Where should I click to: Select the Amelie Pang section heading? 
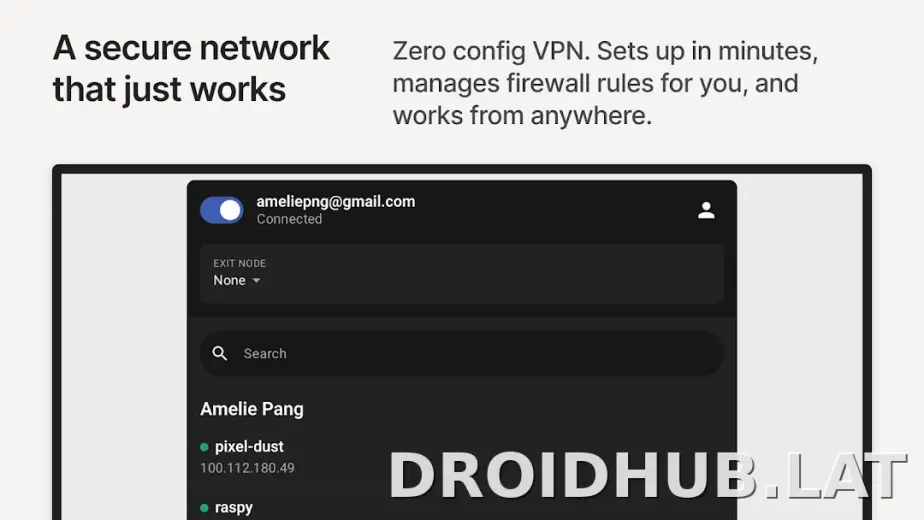click(252, 409)
